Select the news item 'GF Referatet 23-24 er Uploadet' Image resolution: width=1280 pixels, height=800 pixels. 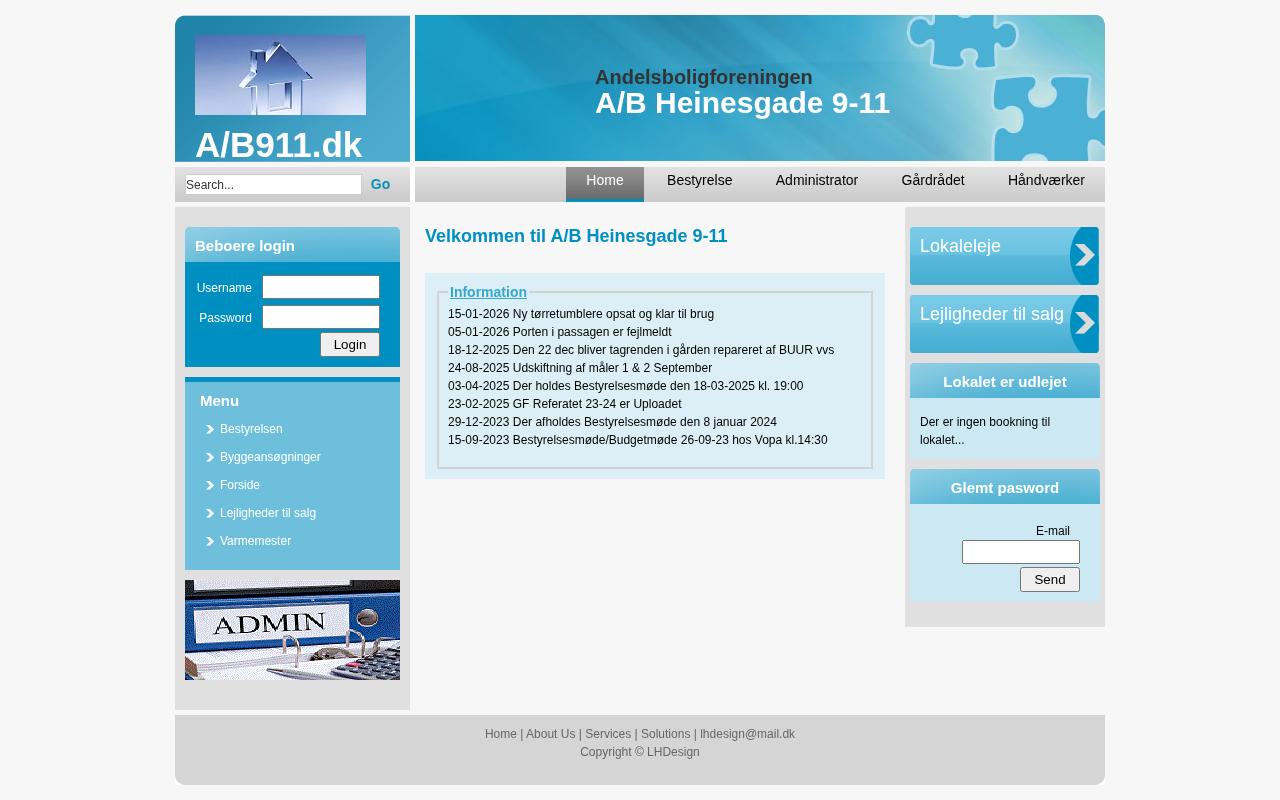point(565,404)
